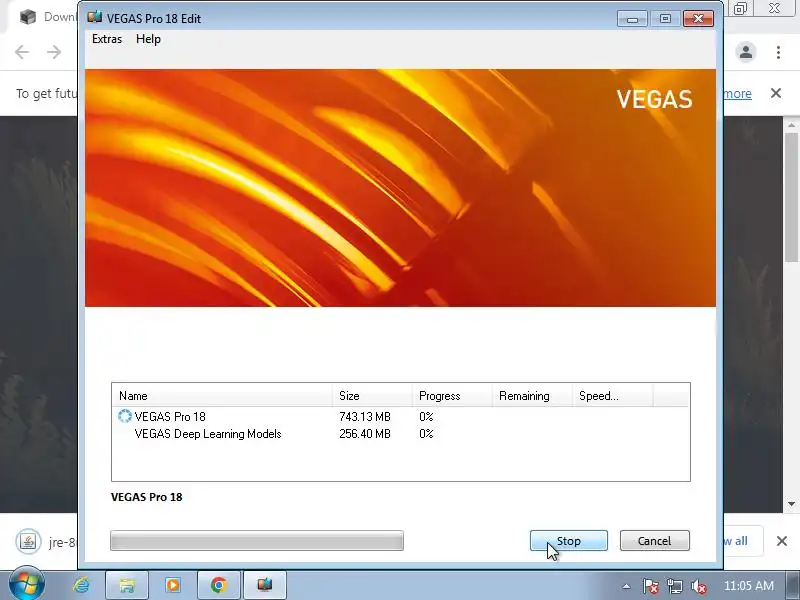The image size is (800, 600).
Task: Click the VEGAS installer taskbar button
Action: tap(264, 585)
